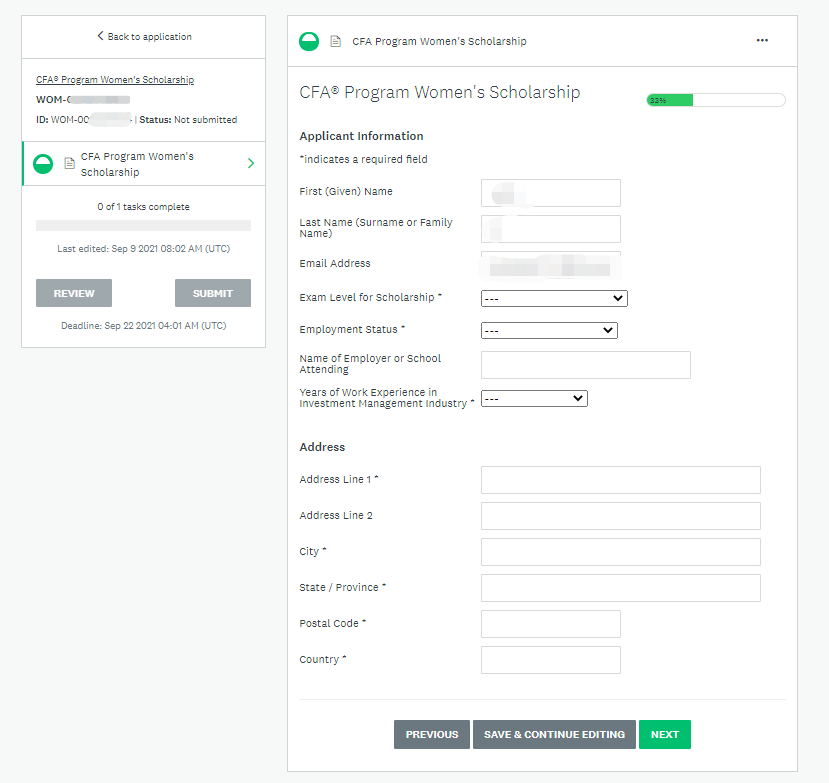Click into the Postal Code field
This screenshot has height=783, width=829.
pos(550,624)
